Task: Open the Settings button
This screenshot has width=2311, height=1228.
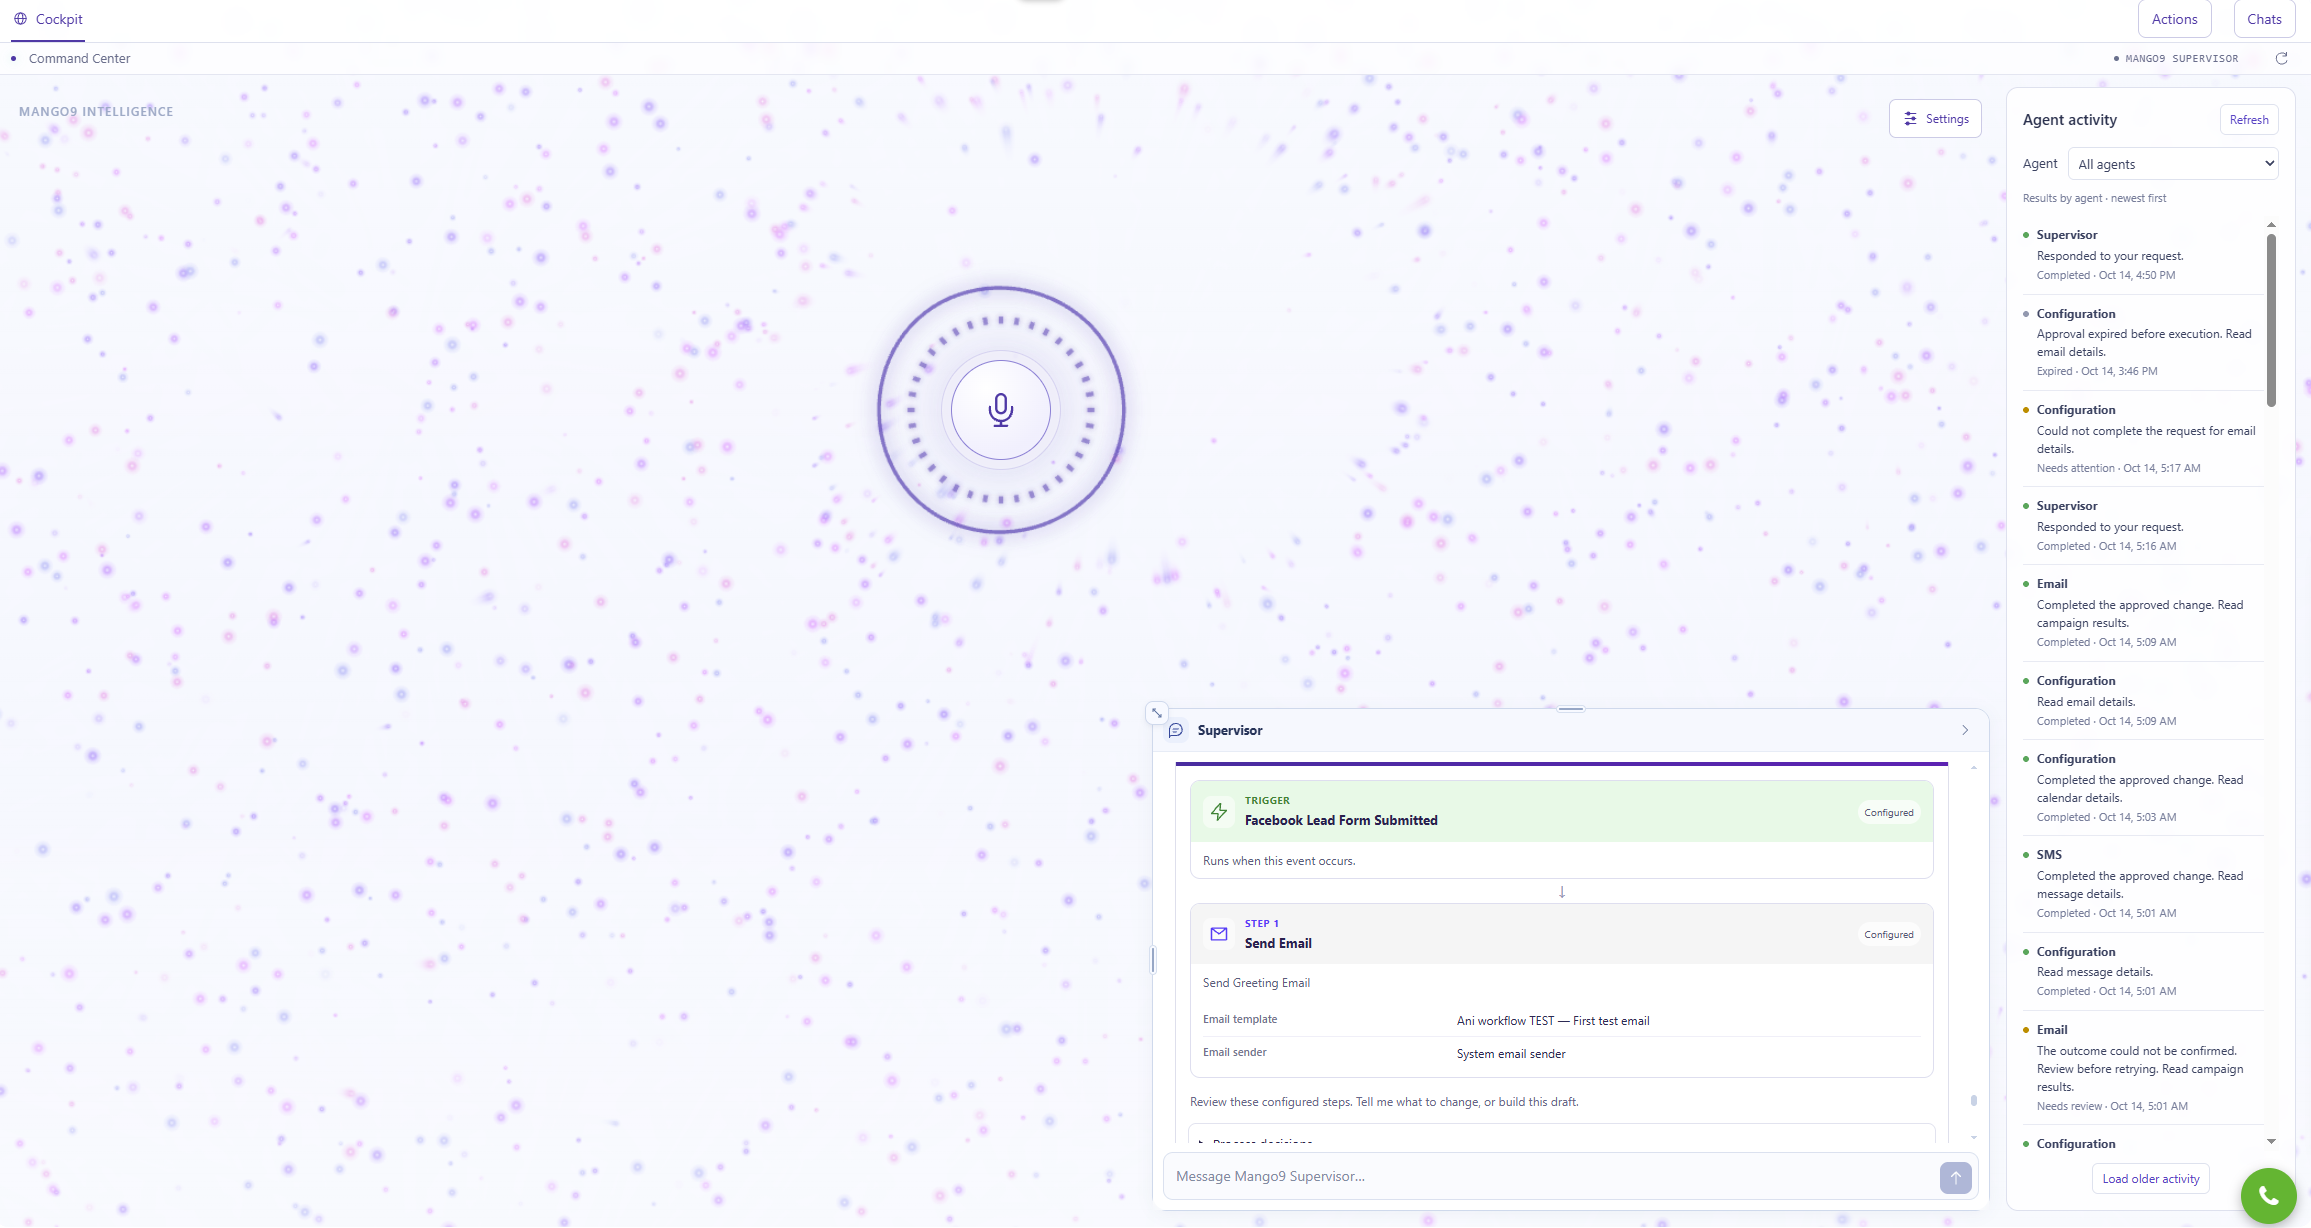Action: (1935, 119)
